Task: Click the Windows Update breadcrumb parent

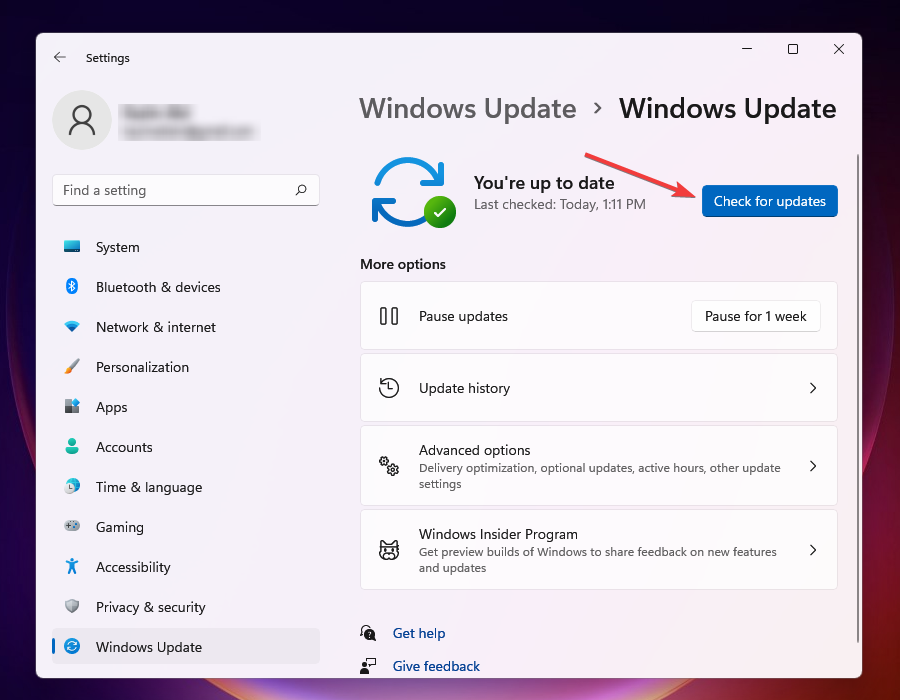Action: point(468,108)
